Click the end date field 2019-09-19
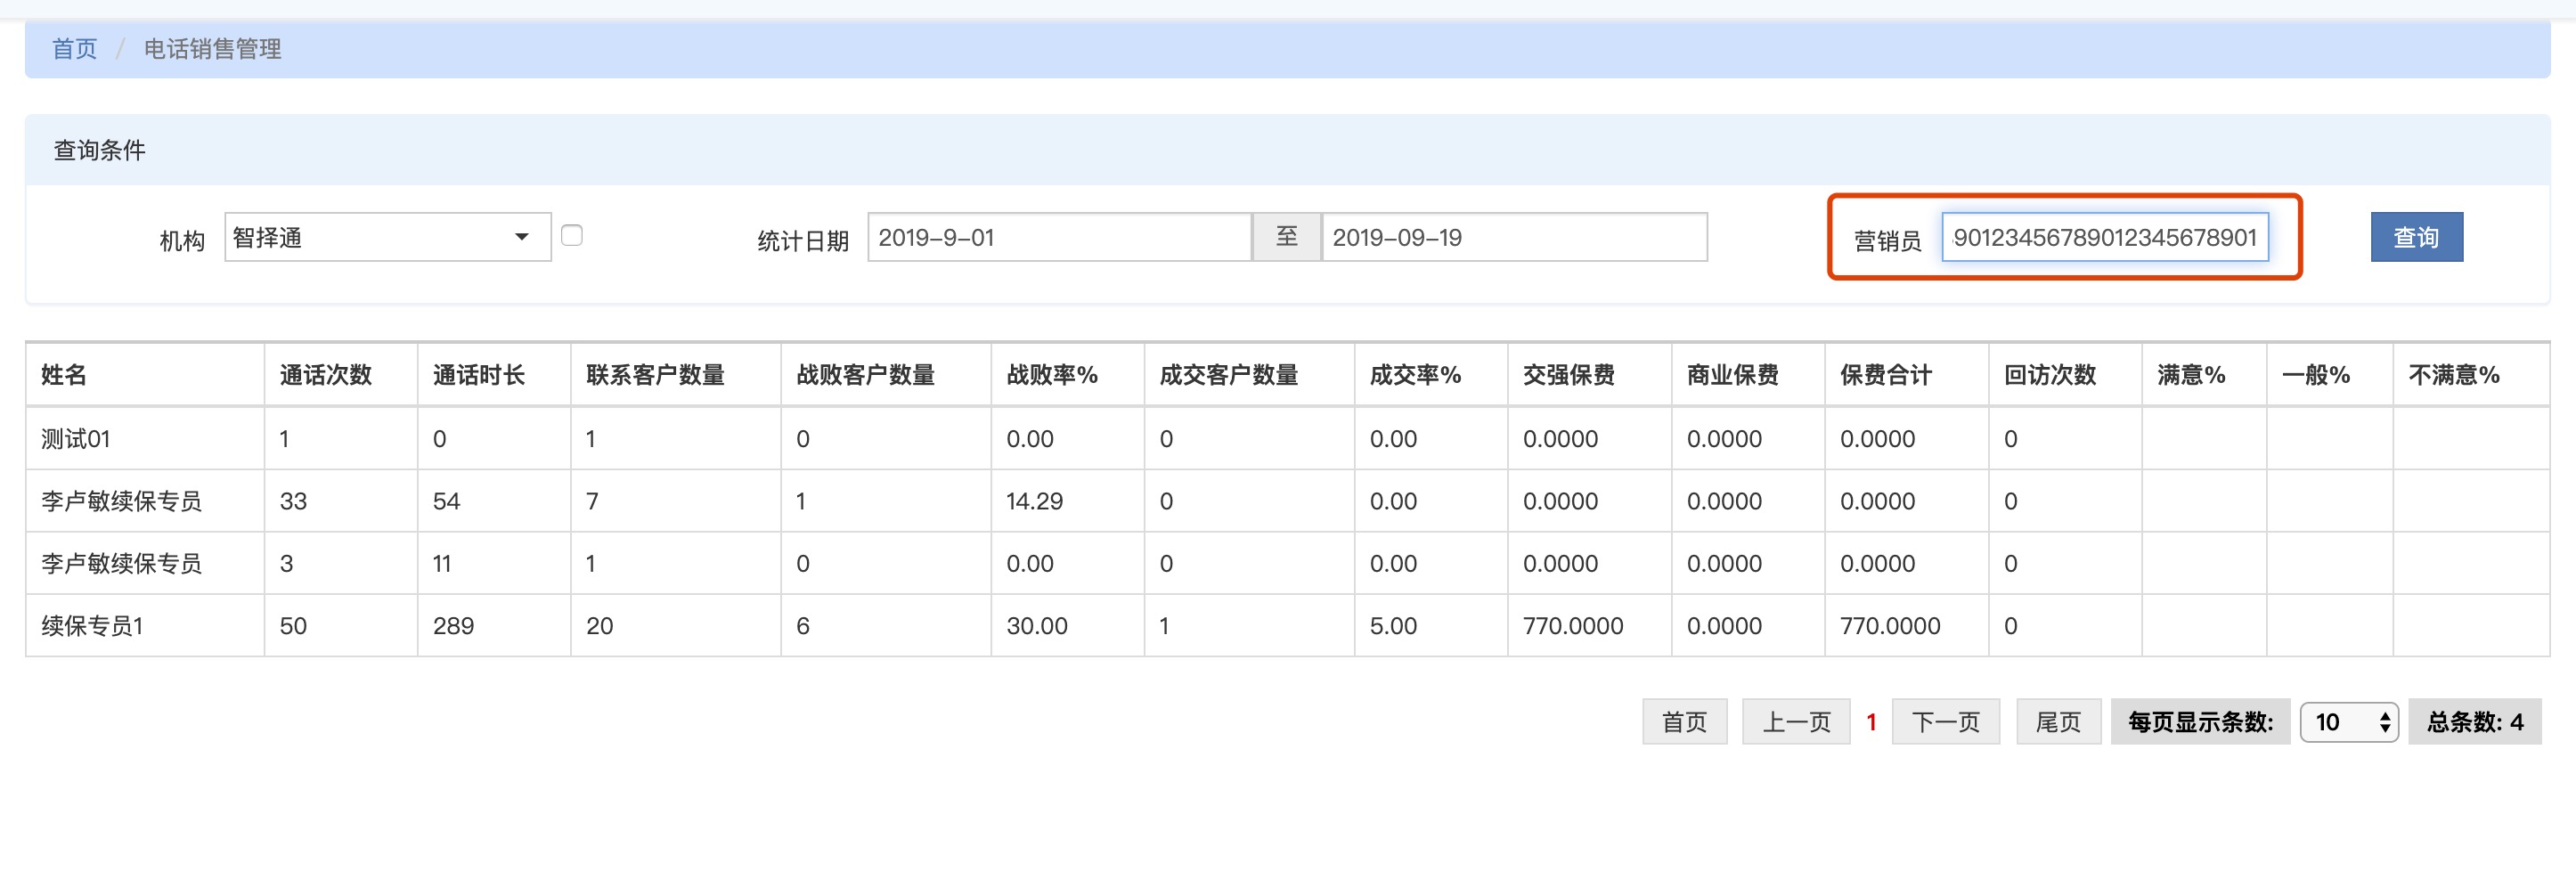The width and height of the screenshot is (2576, 896). point(1513,238)
